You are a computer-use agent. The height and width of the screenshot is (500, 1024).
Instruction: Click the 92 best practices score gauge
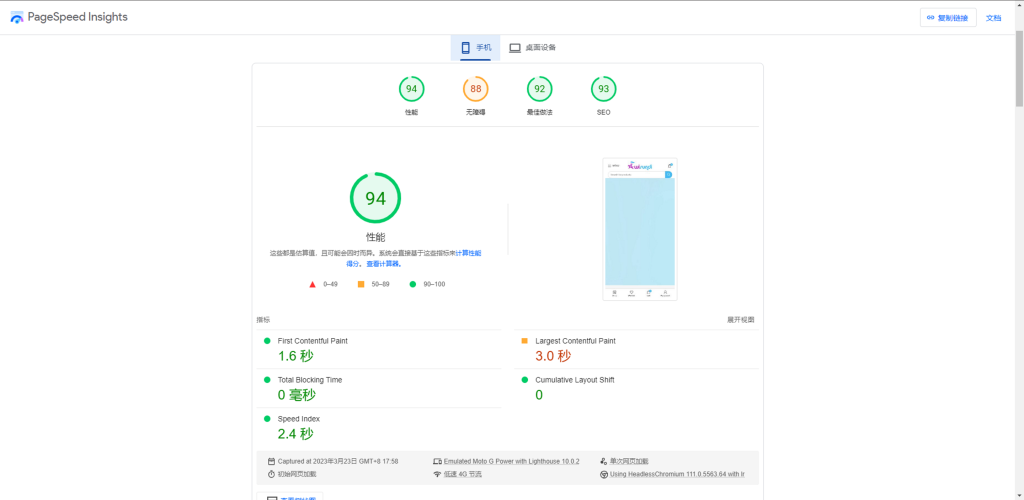point(539,89)
